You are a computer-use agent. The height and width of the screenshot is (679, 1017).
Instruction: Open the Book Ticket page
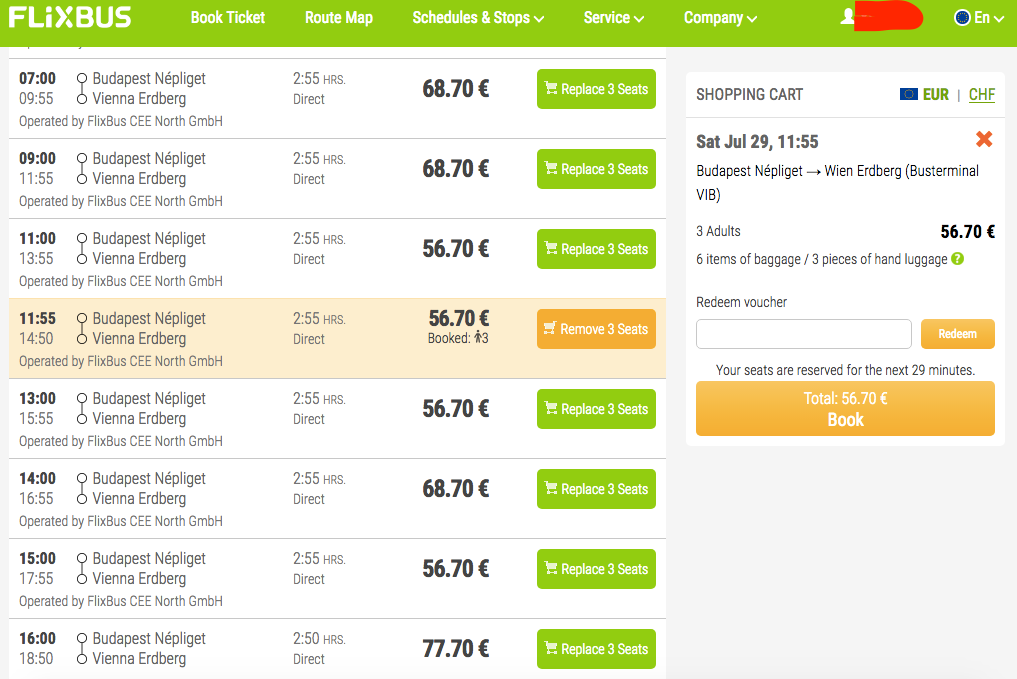pos(228,18)
